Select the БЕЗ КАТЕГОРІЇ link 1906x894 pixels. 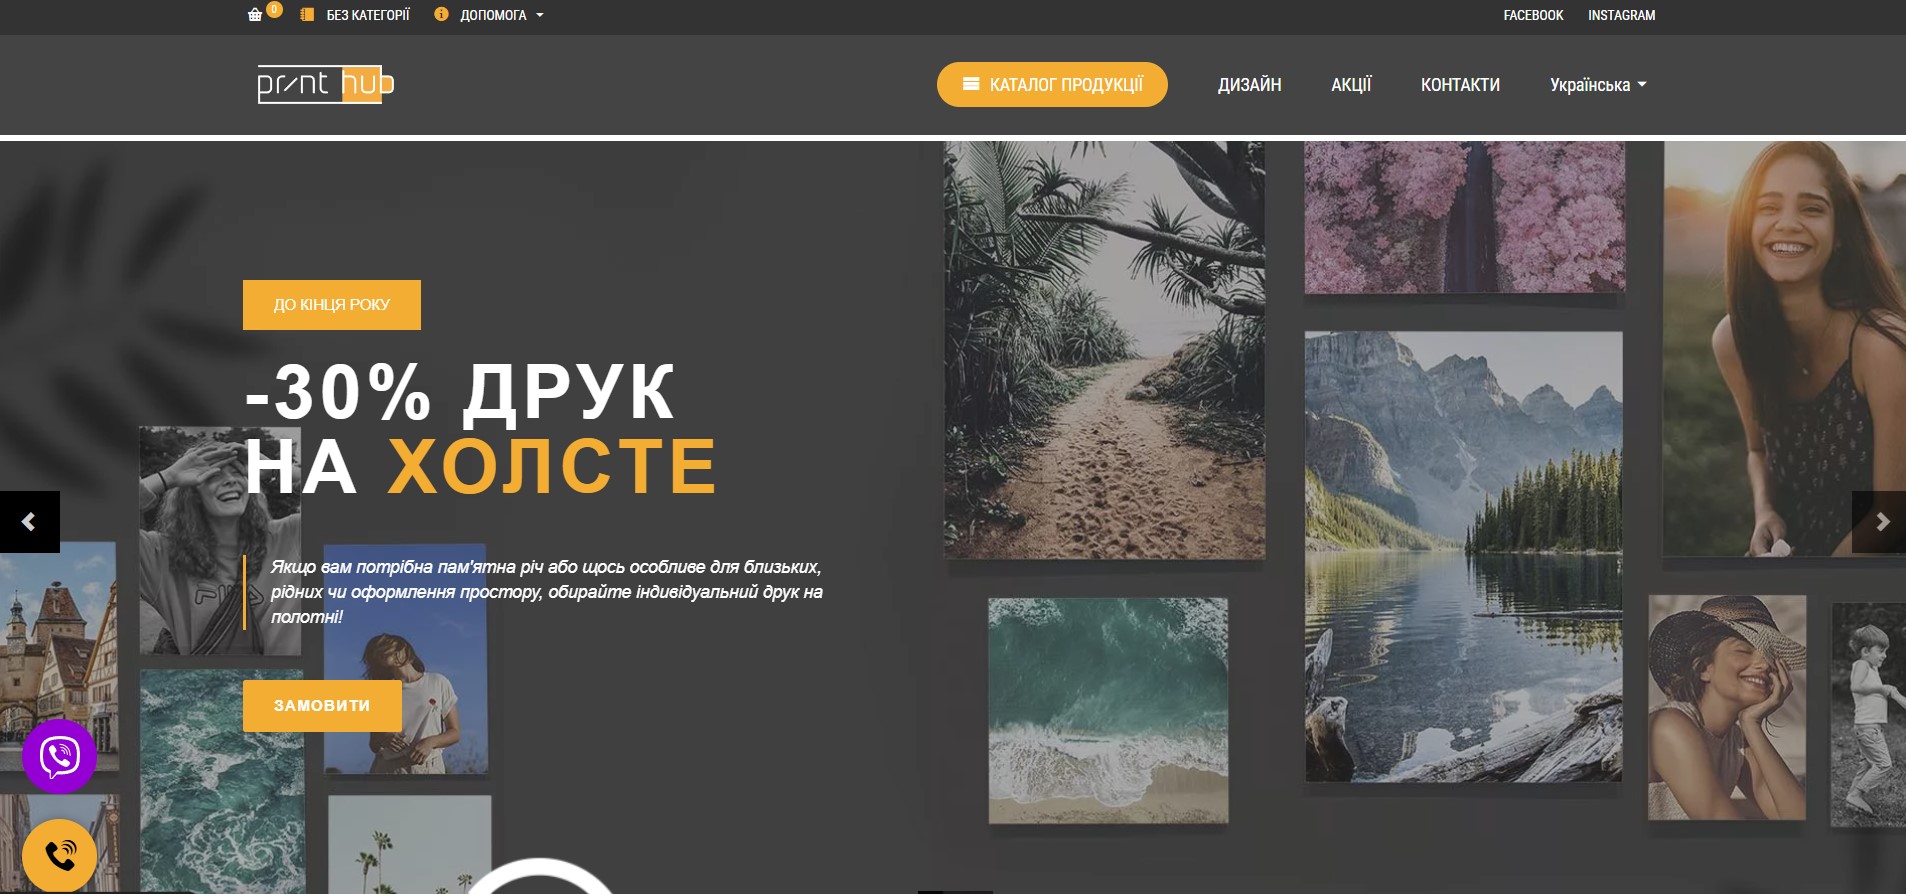pos(368,15)
